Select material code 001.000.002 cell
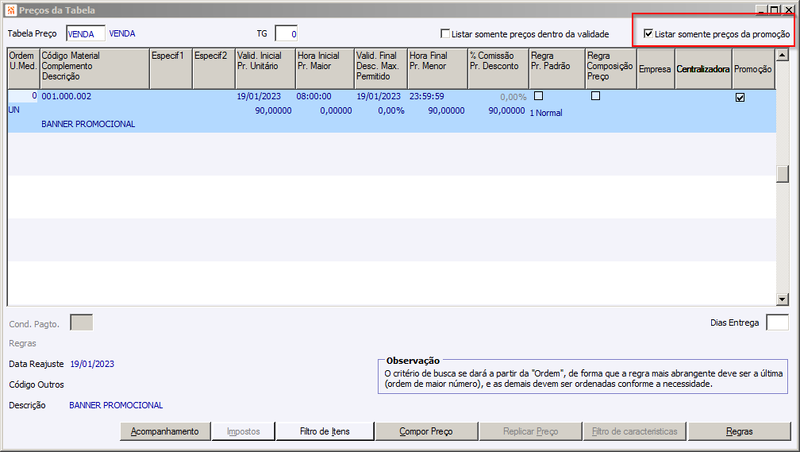 [66, 96]
